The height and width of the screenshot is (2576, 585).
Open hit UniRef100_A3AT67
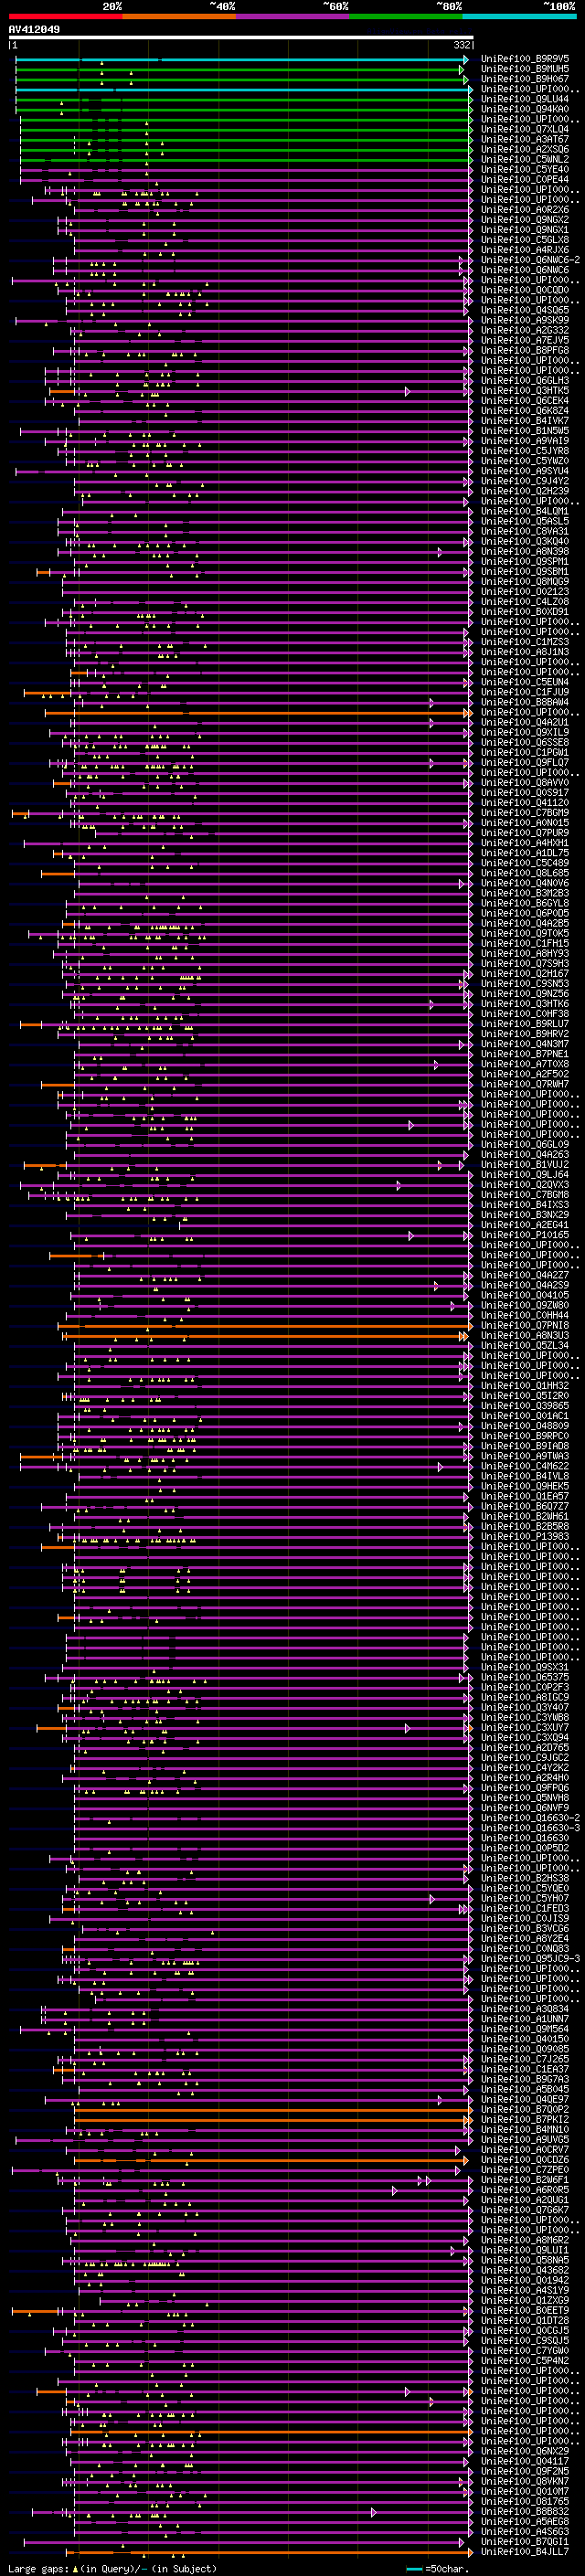pyautogui.click(x=525, y=139)
